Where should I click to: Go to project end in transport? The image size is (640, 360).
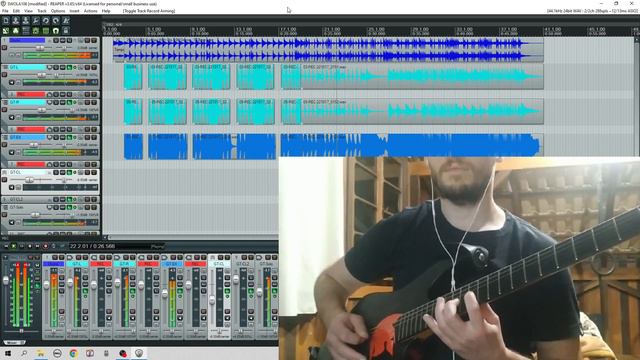(x=38, y=246)
